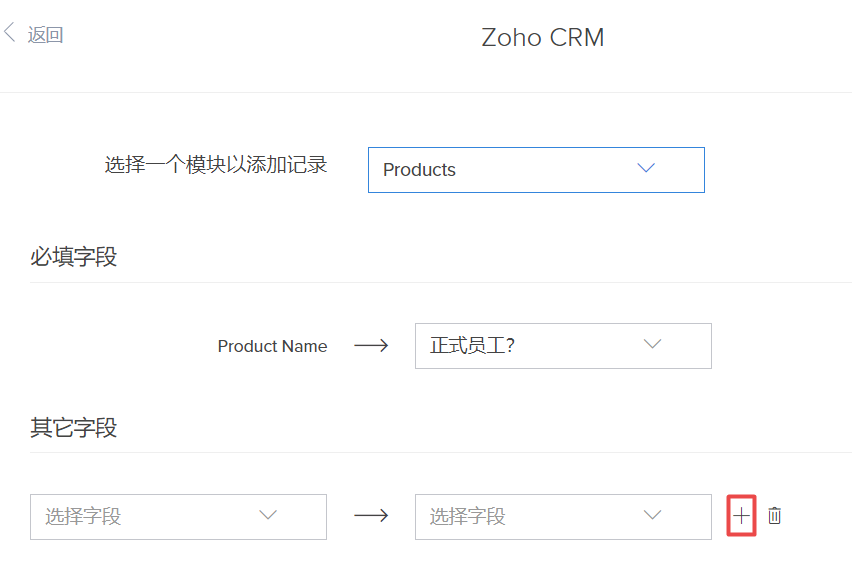Open the left 选择字段 dropdown
852x579 pixels.
[x=178, y=517]
